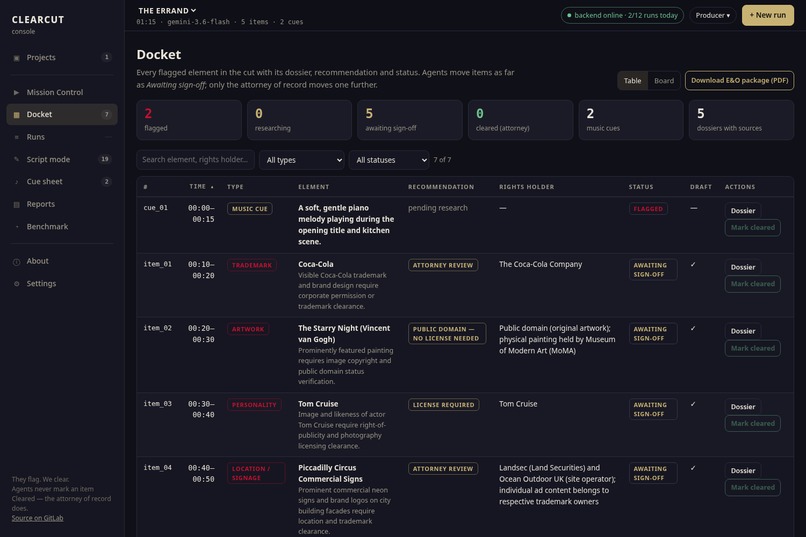Click the PUBLIC DOMAIN recommendation badge
This screenshot has width=806, height=537.
447,334
